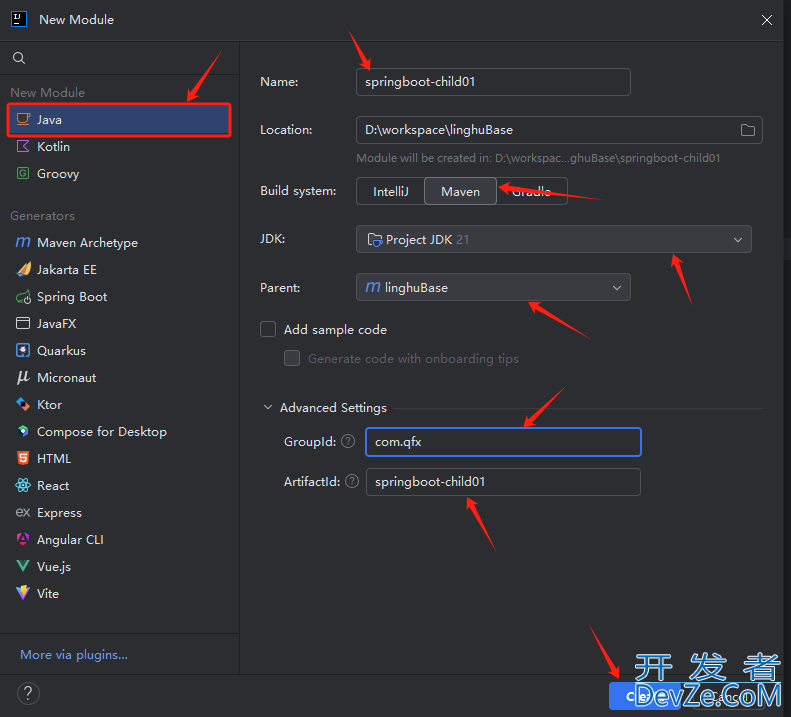Click the Kotlin K icon
This screenshot has height=717, width=791.
[x=23, y=146]
